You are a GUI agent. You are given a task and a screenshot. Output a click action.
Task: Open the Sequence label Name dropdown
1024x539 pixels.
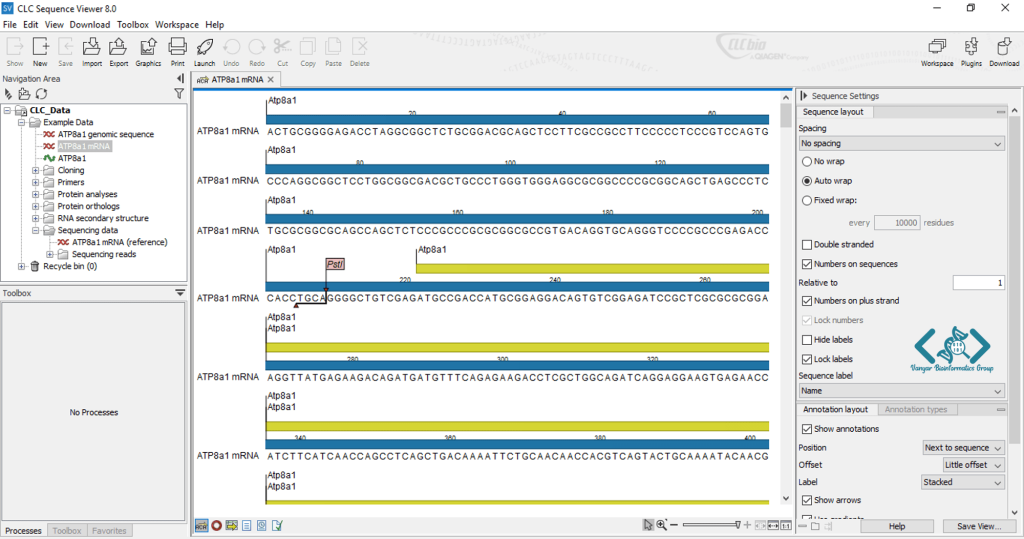(901, 391)
